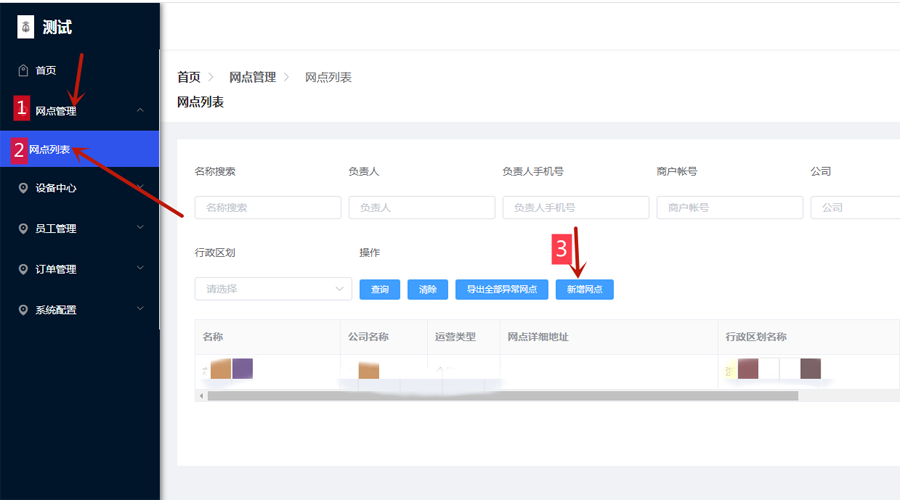This screenshot has height=500, width=900.
Task: Click the 查询 search button
Action: (x=380, y=289)
